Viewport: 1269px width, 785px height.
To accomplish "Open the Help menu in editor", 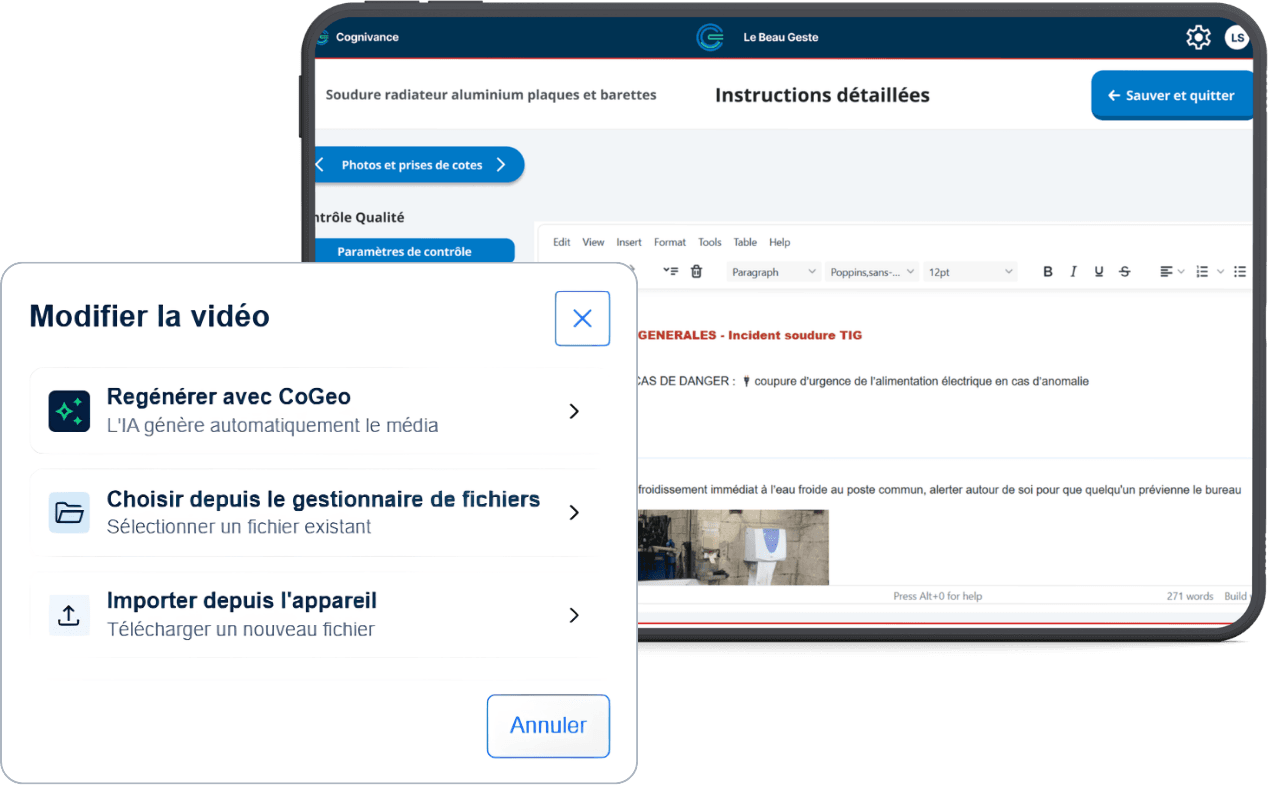I will click(780, 242).
